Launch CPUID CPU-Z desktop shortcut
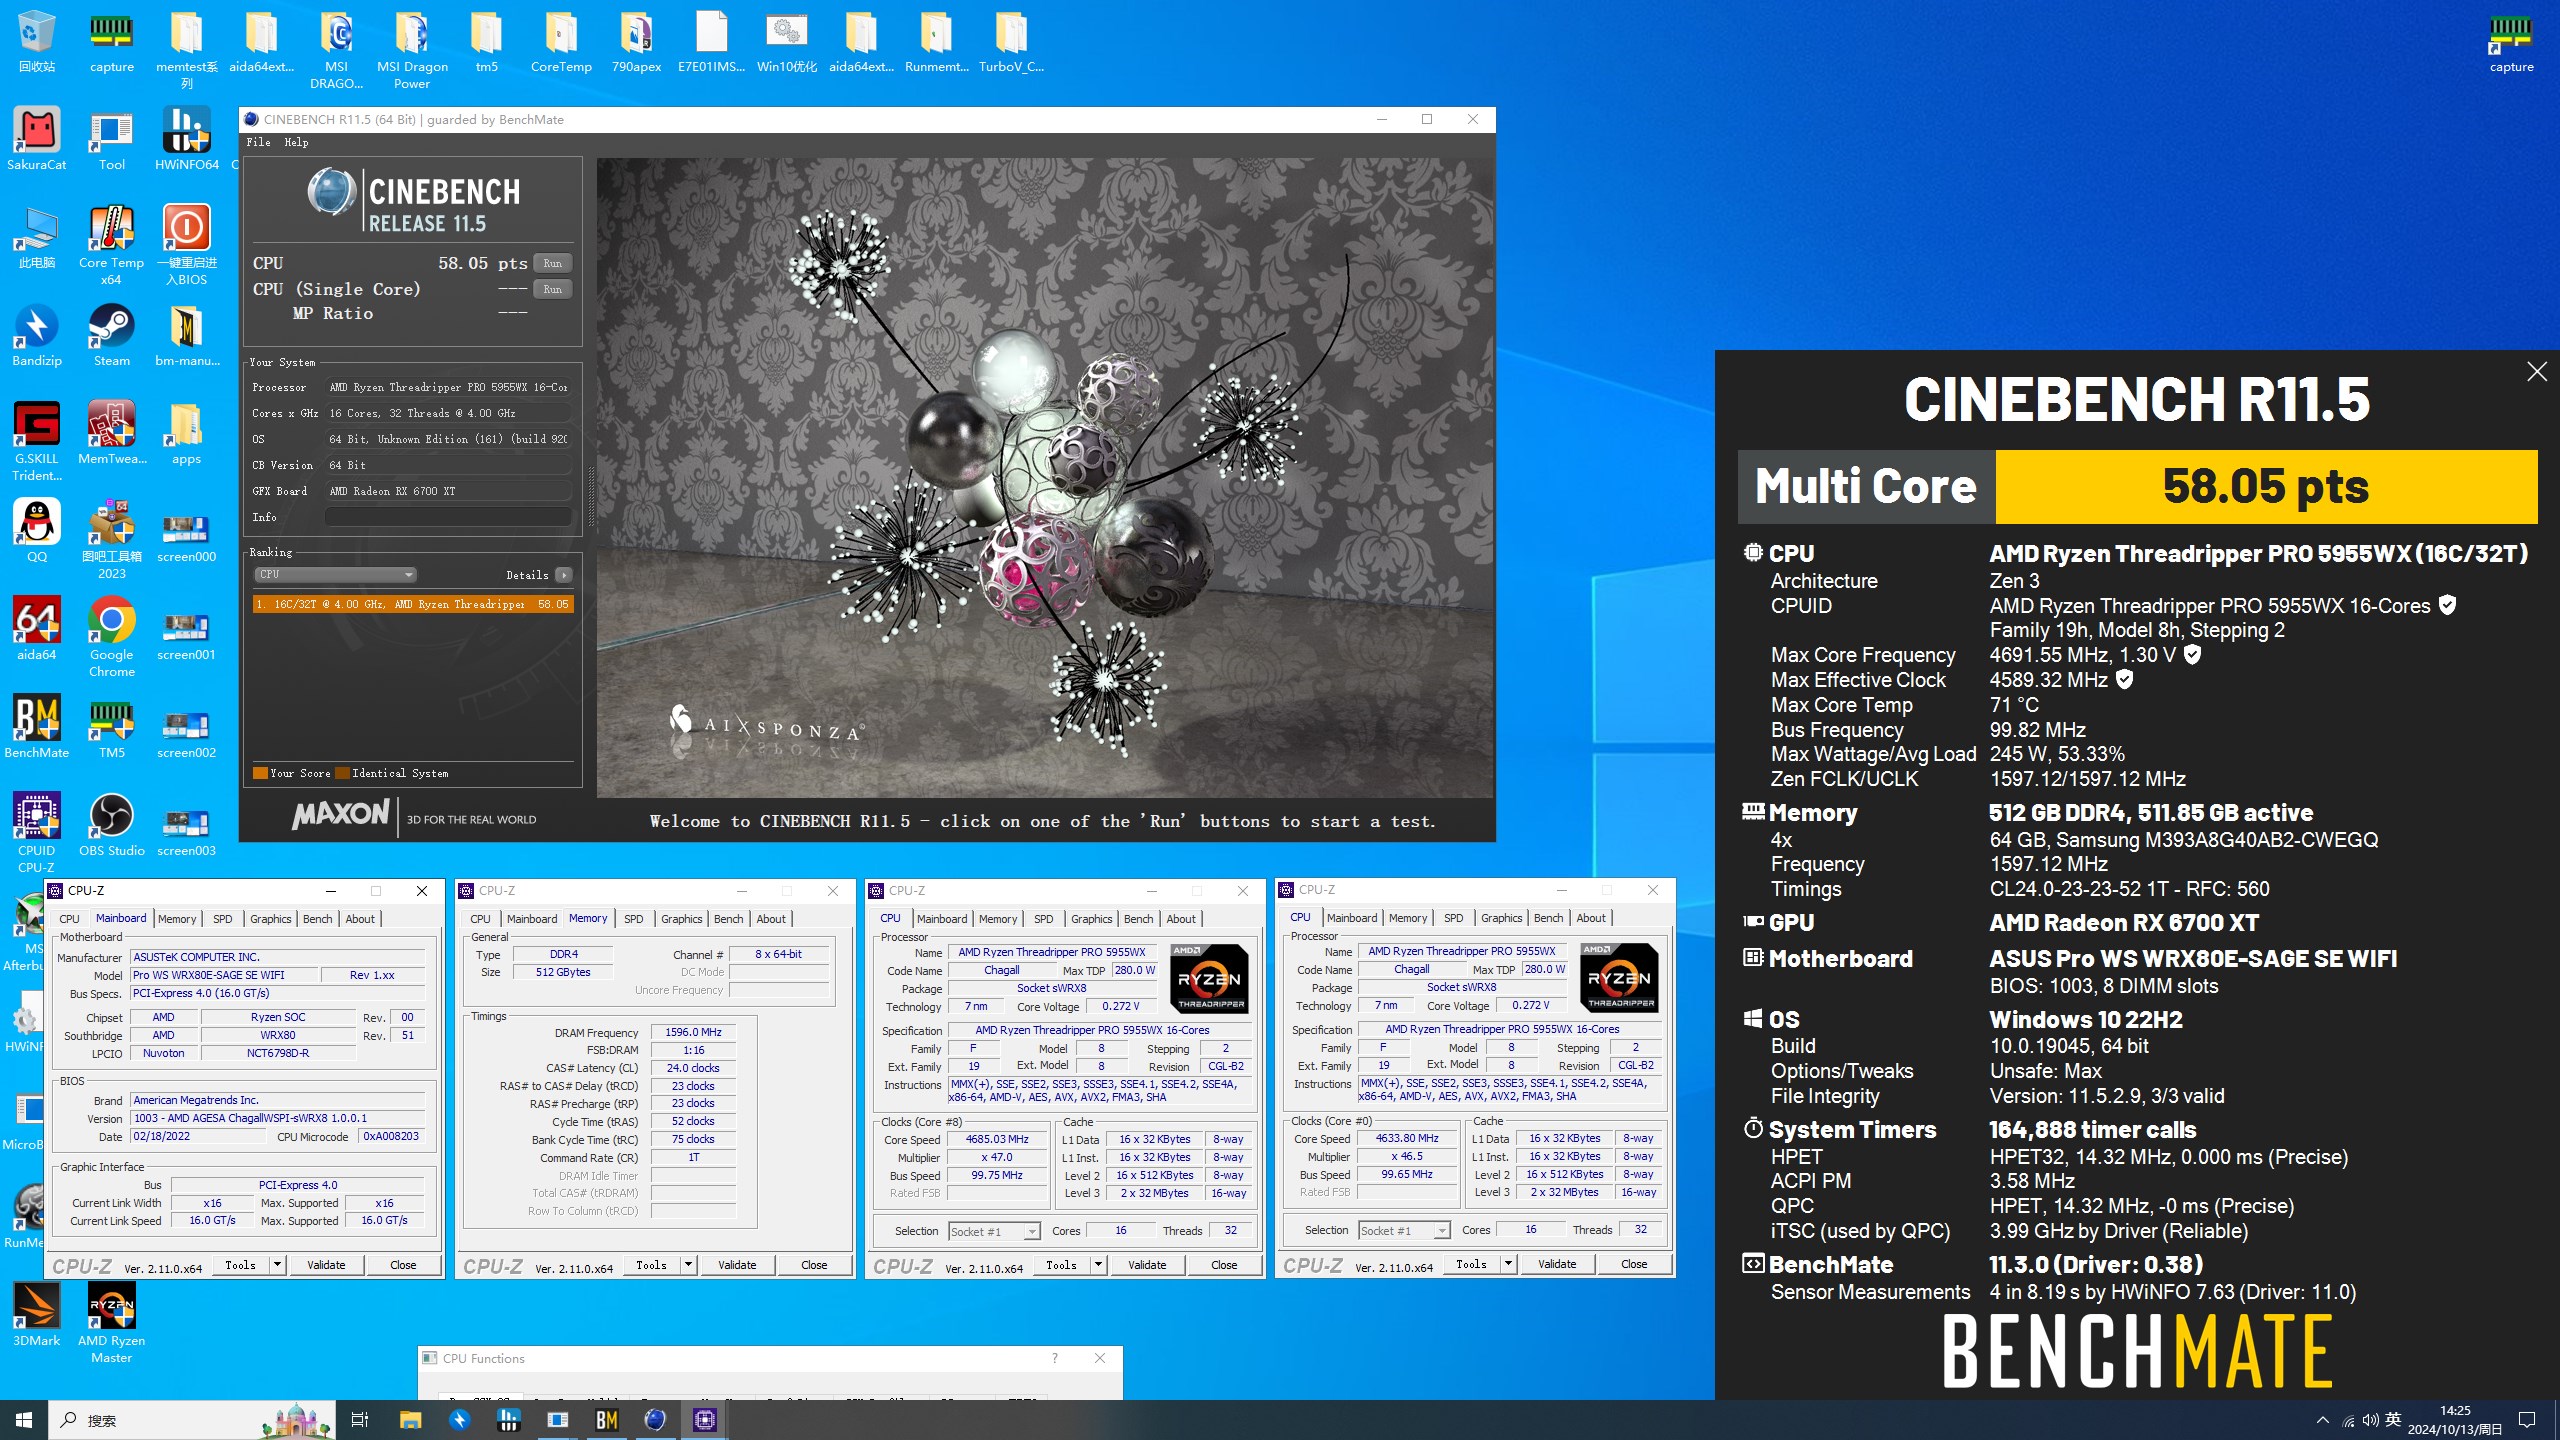This screenshot has width=2560, height=1440. click(36, 833)
